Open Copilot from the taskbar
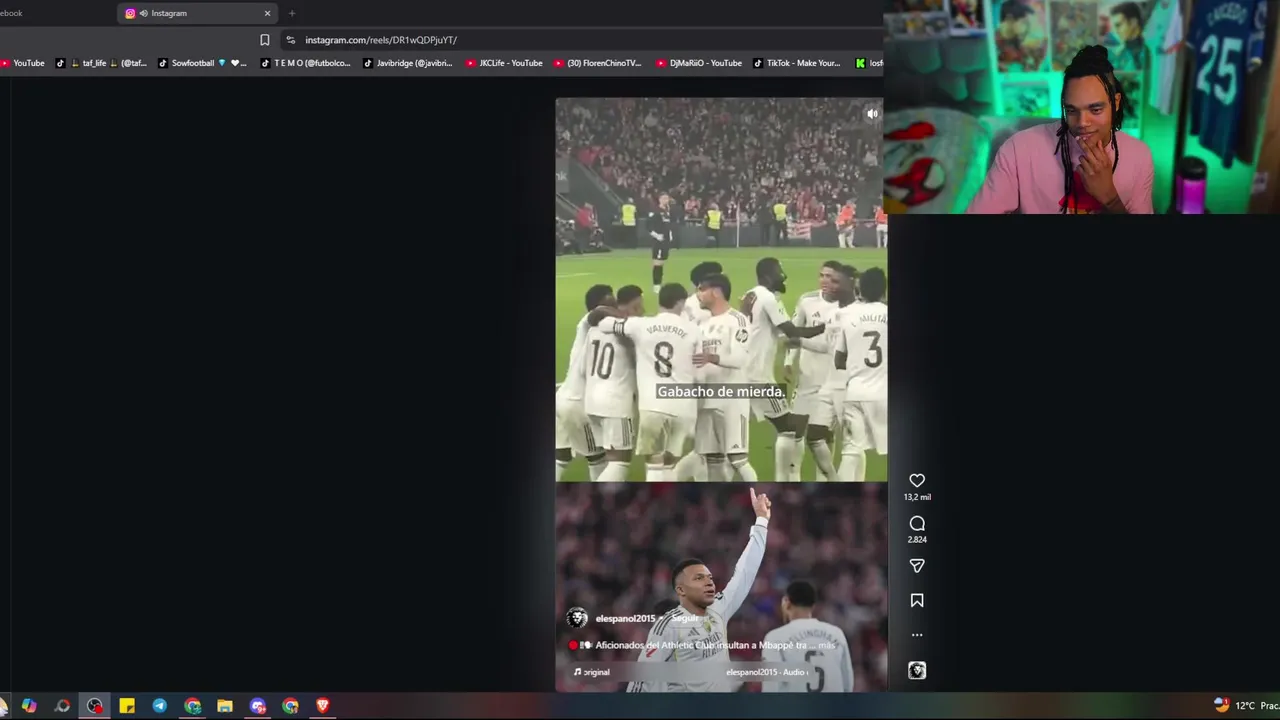 pyautogui.click(x=29, y=706)
